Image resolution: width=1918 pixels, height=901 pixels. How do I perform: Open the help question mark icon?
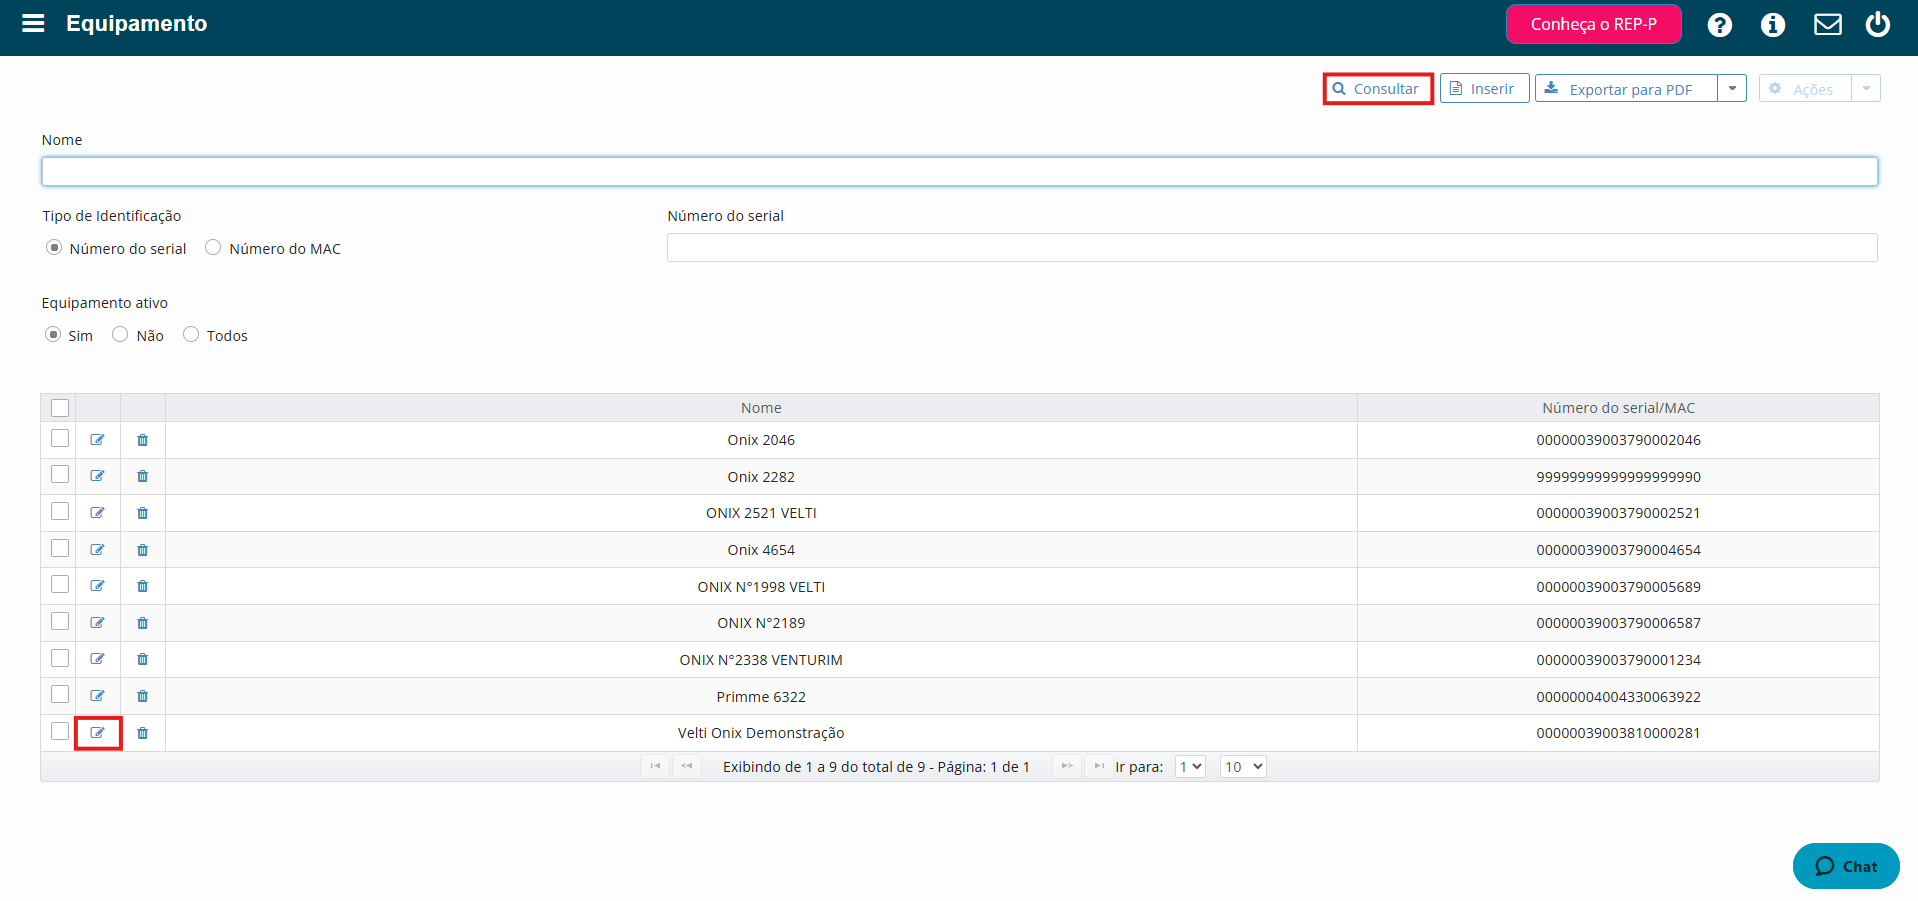coord(1719,25)
